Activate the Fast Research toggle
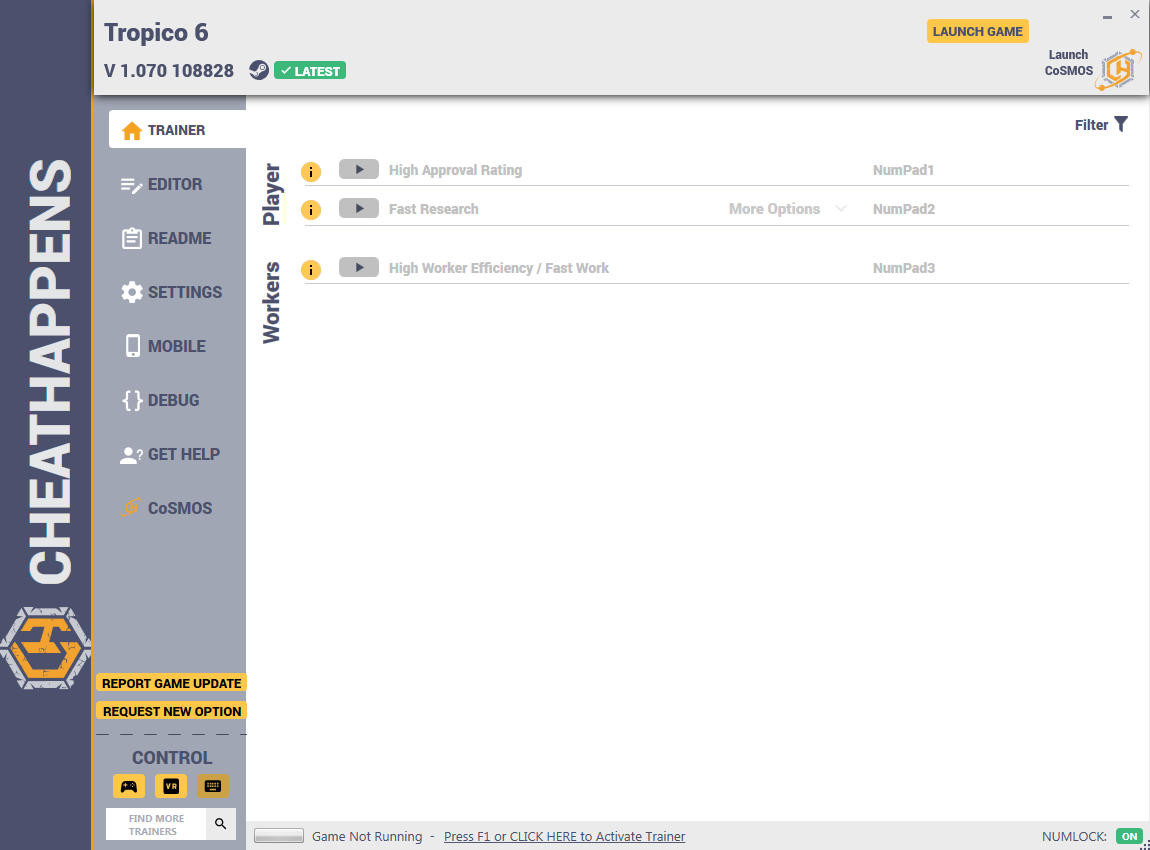The image size is (1150, 850). coord(359,208)
